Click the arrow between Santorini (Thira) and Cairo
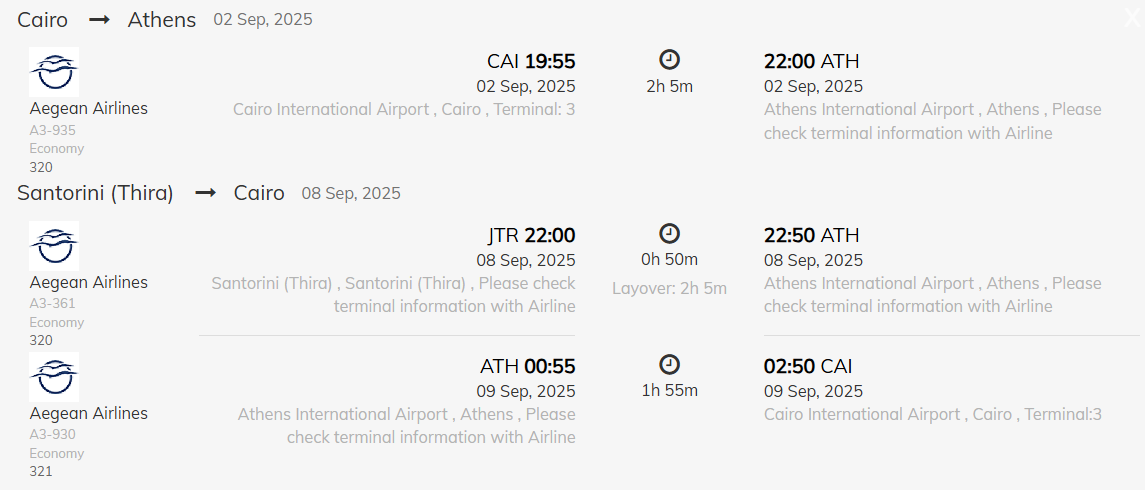The height and width of the screenshot is (490, 1145). [205, 193]
